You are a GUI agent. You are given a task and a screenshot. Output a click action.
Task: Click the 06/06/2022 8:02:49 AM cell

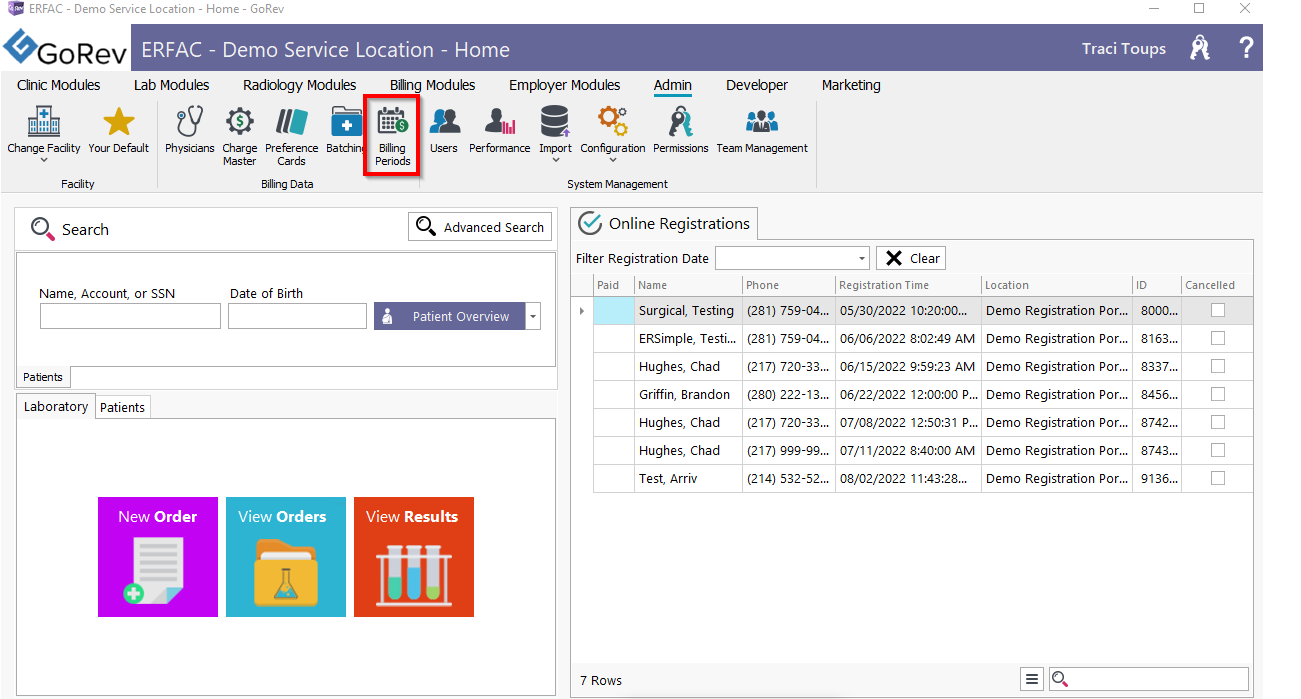coord(908,338)
